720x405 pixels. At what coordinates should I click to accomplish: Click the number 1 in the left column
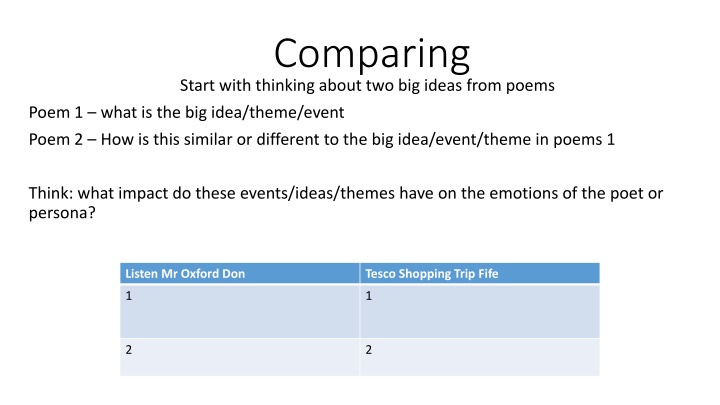point(129,296)
